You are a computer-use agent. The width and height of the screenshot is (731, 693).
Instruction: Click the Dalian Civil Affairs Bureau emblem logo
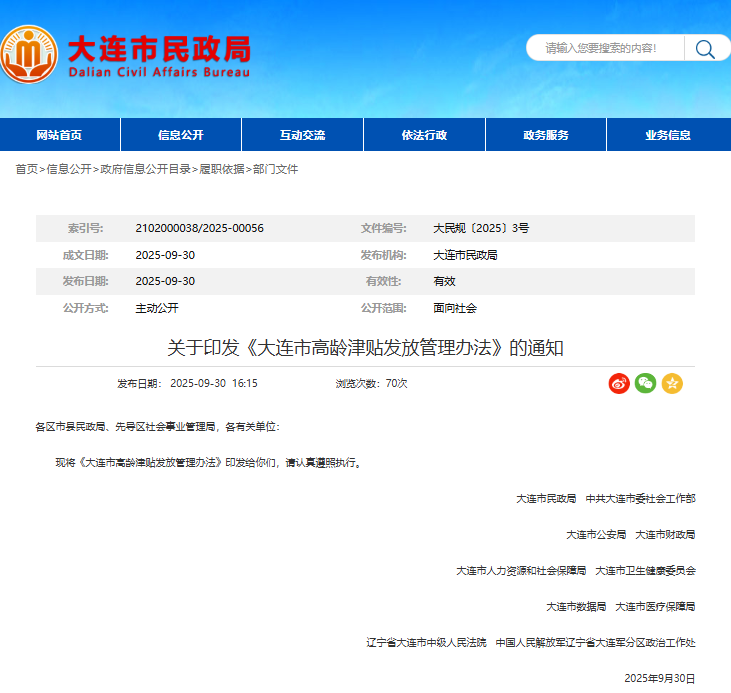click(30, 54)
